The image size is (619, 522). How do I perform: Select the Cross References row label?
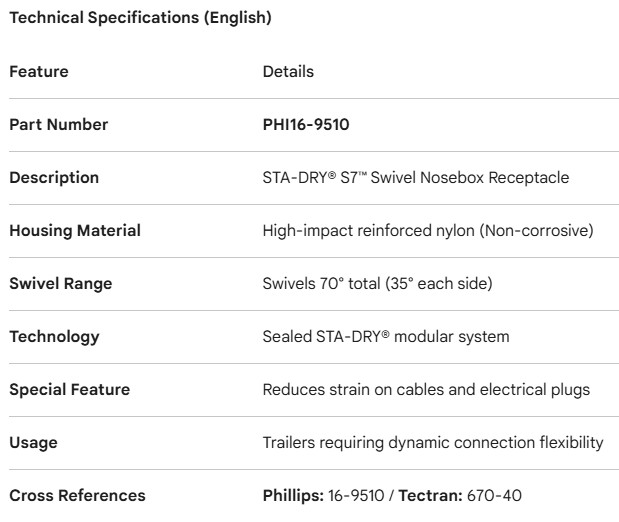[77, 496]
